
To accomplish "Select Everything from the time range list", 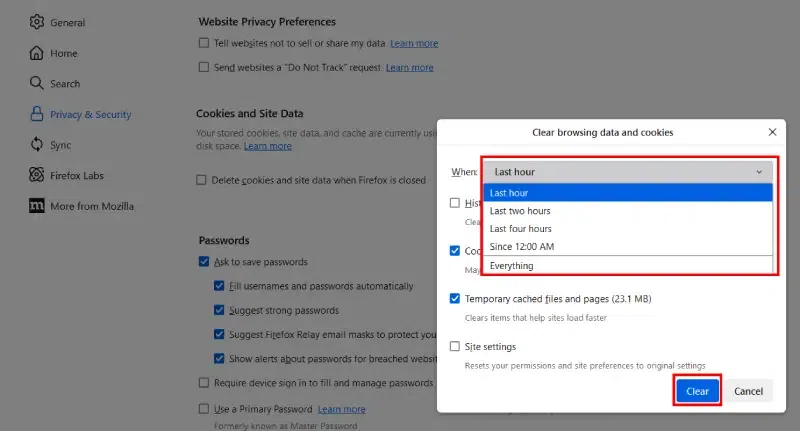I will tap(511, 266).
